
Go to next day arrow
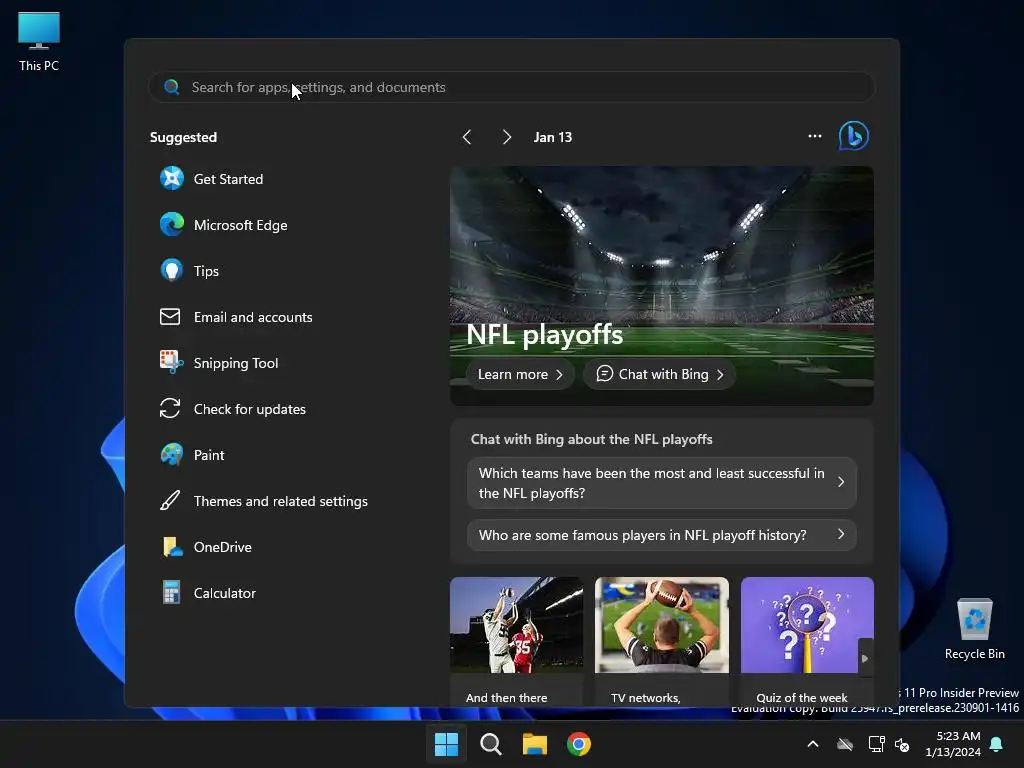click(x=507, y=137)
